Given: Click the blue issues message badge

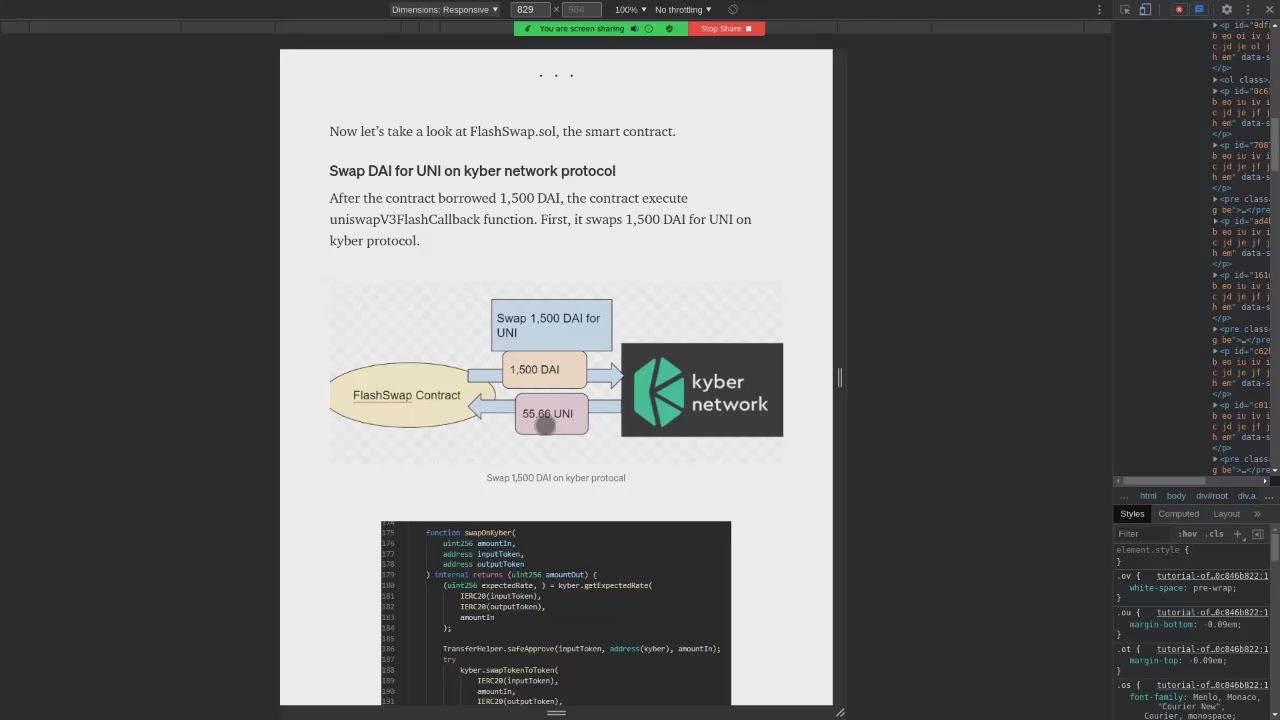Looking at the screenshot, I should pyautogui.click(x=1199, y=9).
